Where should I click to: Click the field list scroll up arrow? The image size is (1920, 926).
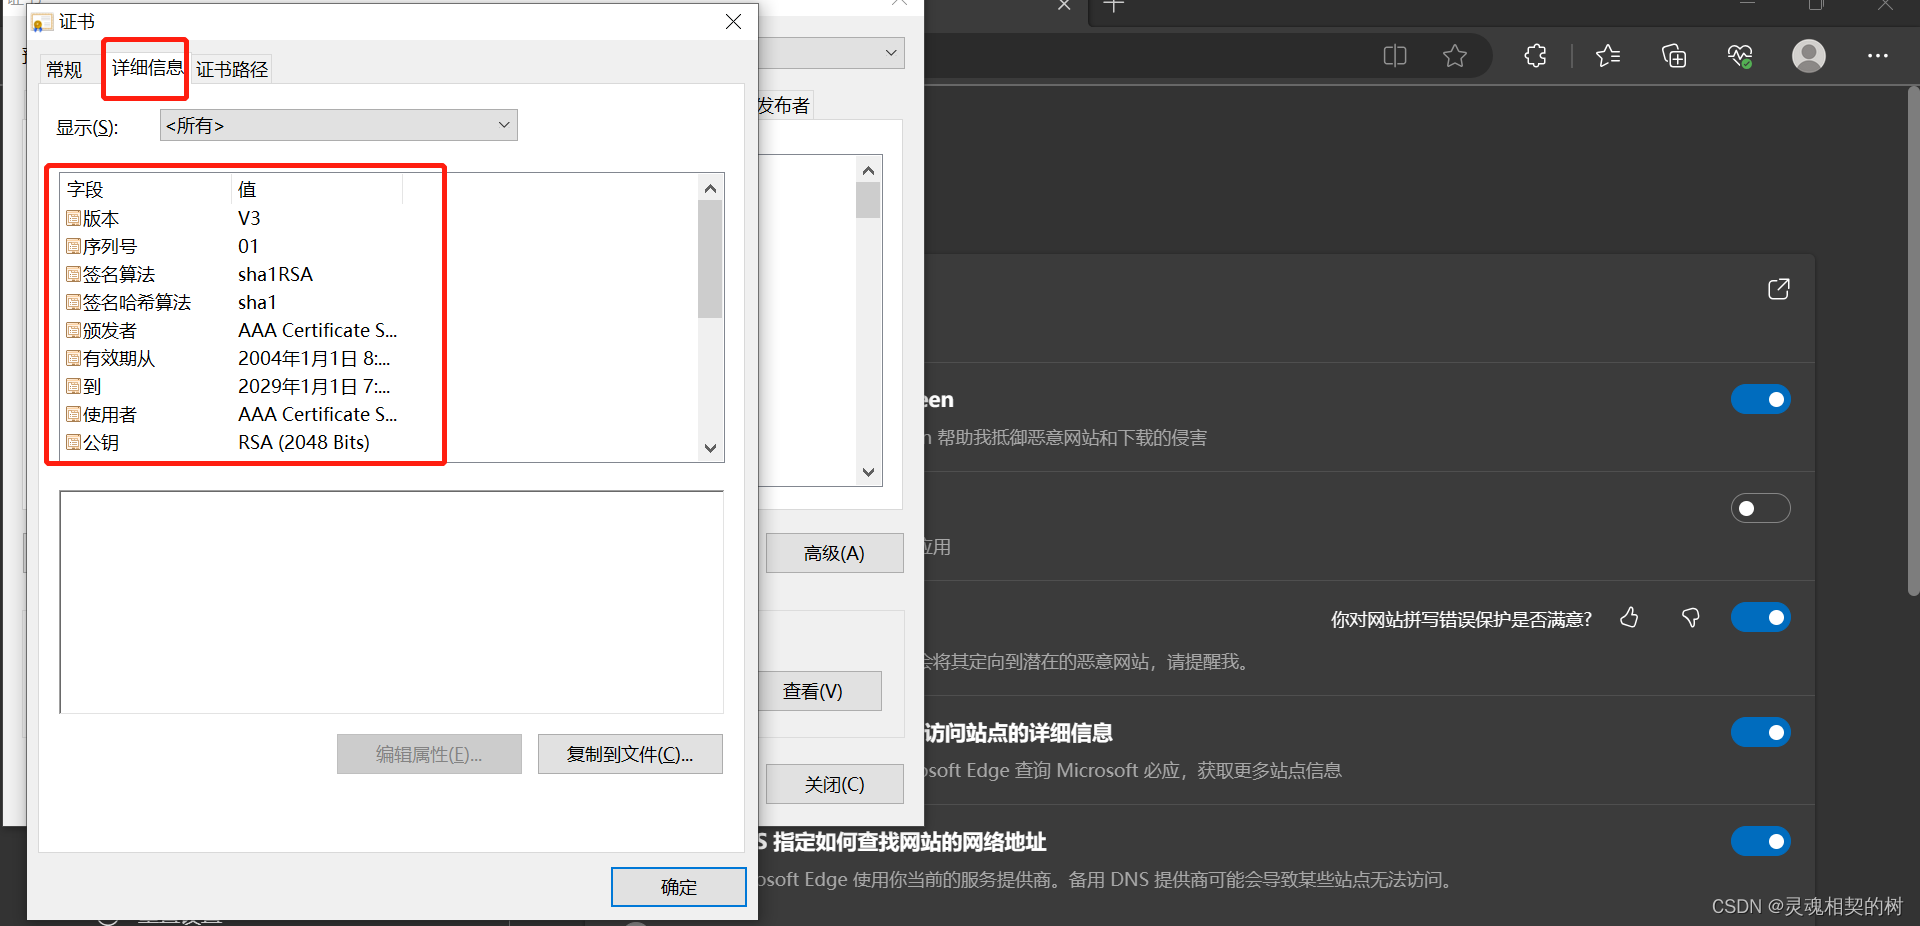(x=710, y=188)
